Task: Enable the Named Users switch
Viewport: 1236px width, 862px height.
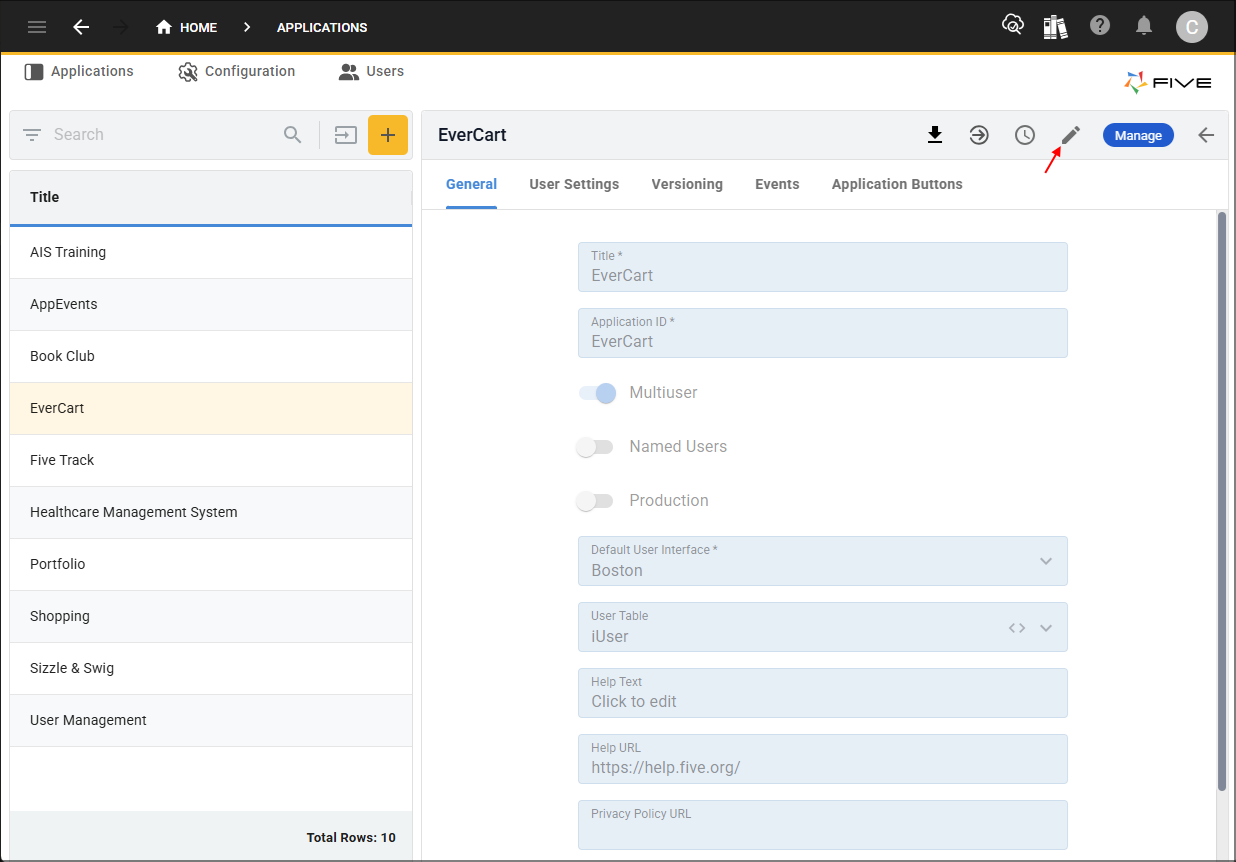Action: pyautogui.click(x=595, y=447)
